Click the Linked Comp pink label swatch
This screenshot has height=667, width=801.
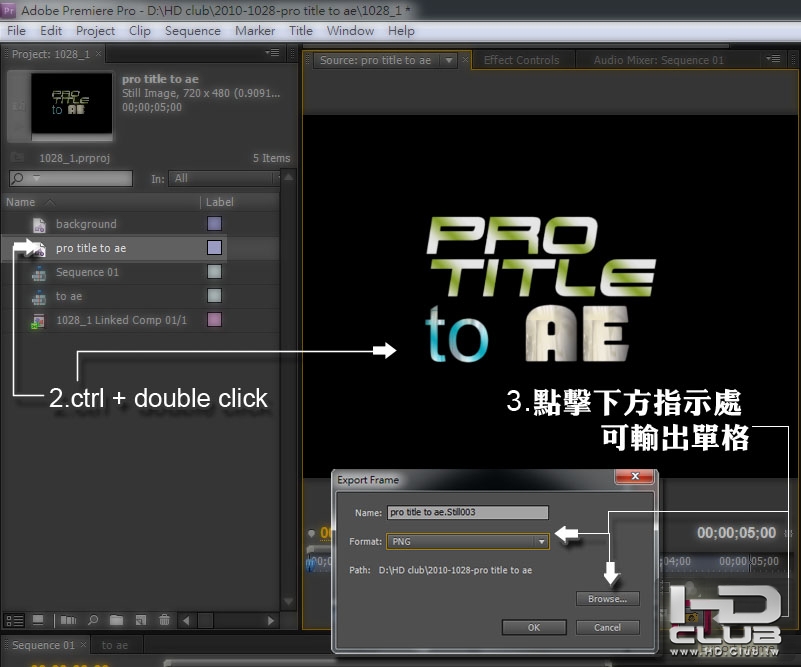coord(215,320)
